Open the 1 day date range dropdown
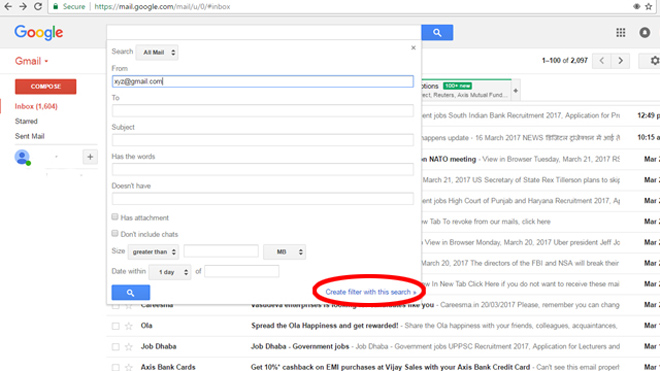 click(170, 272)
